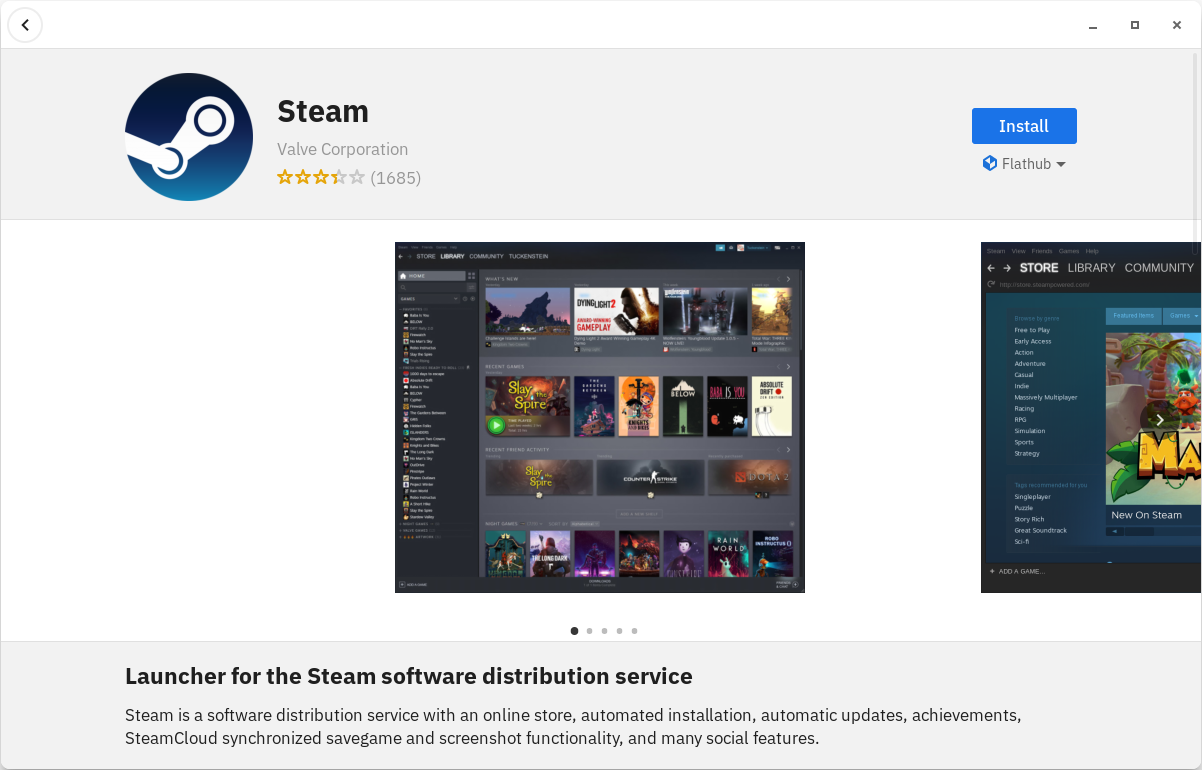Click the carousel next arrow
Screen dimensions: 1202x770
click(x=1160, y=420)
